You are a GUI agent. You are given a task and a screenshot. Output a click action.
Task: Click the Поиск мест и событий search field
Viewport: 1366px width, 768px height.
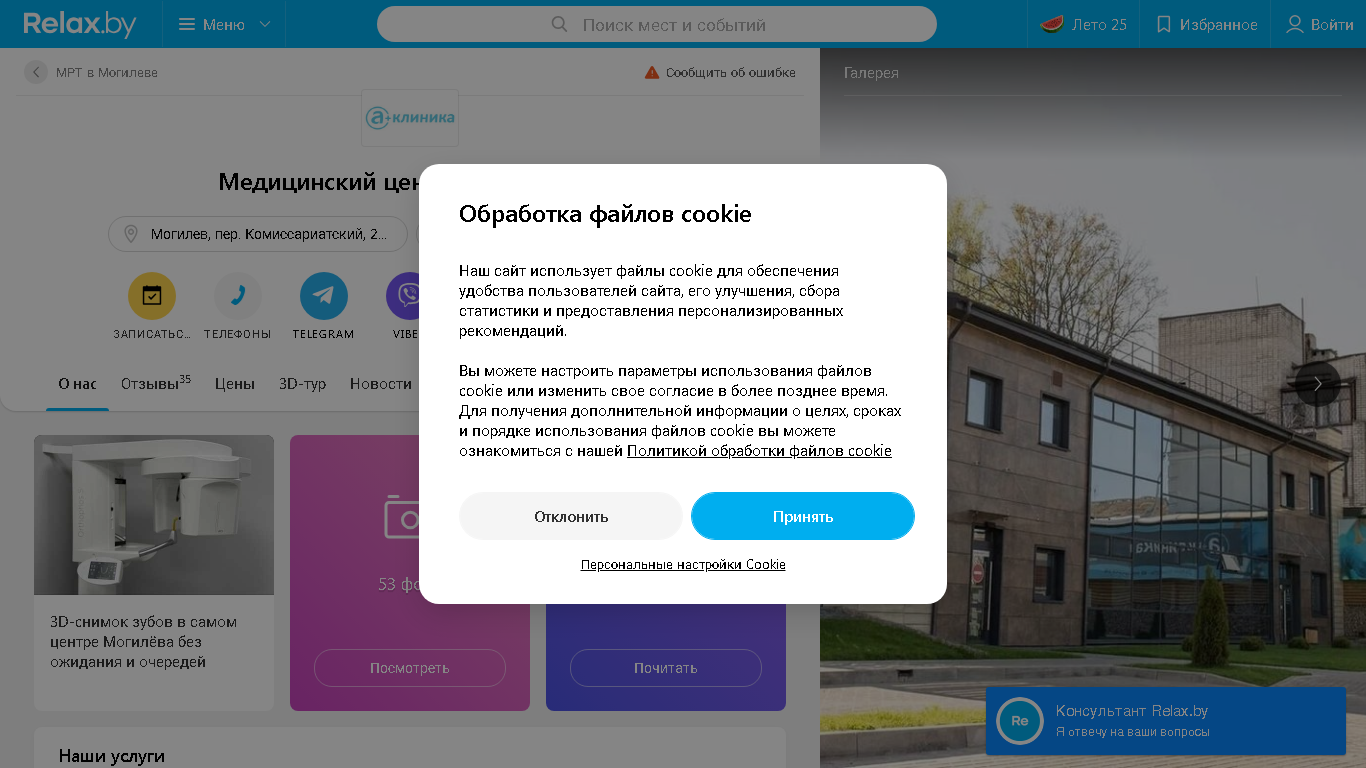pos(657,24)
